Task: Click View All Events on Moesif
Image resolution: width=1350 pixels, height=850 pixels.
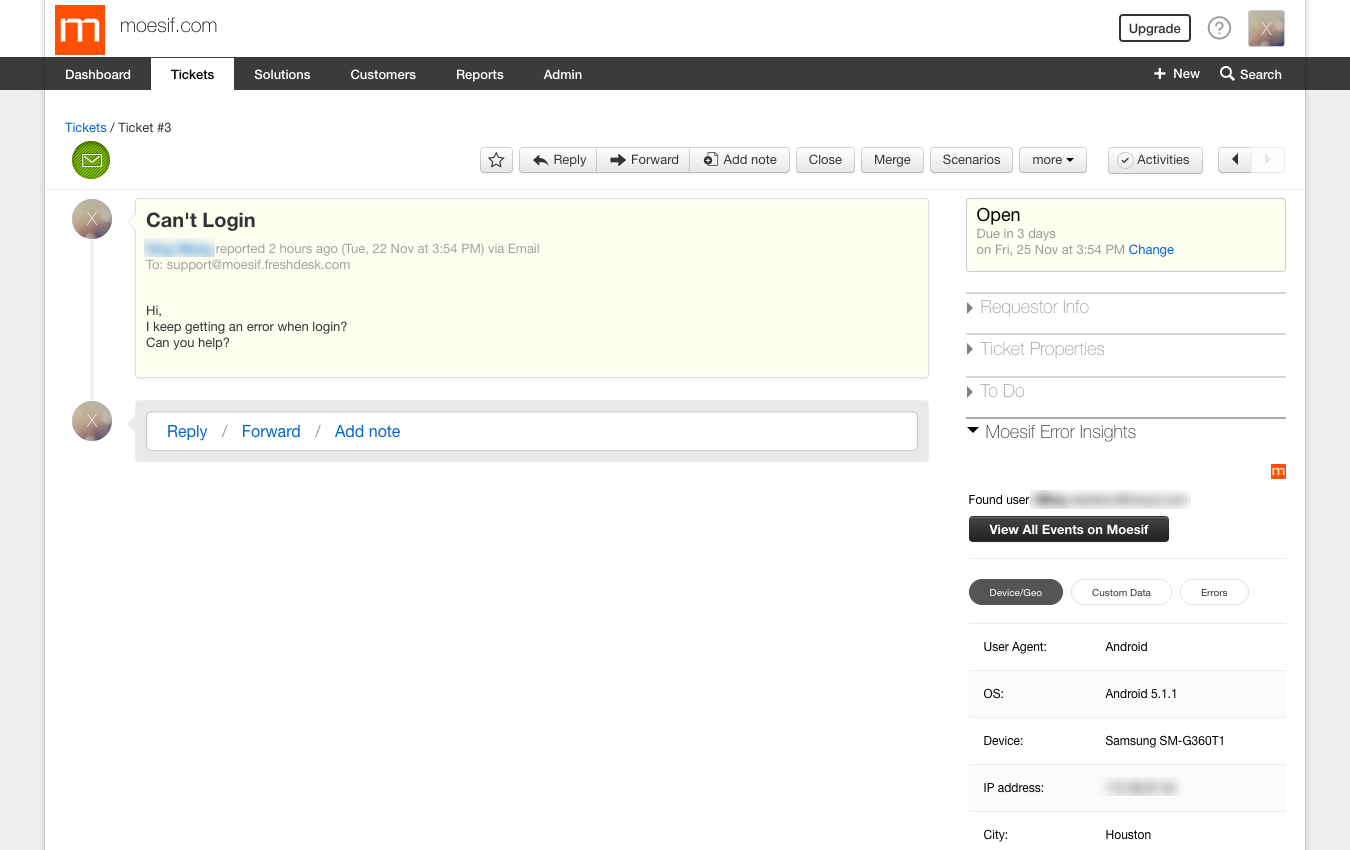Action: [x=1068, y=529]
